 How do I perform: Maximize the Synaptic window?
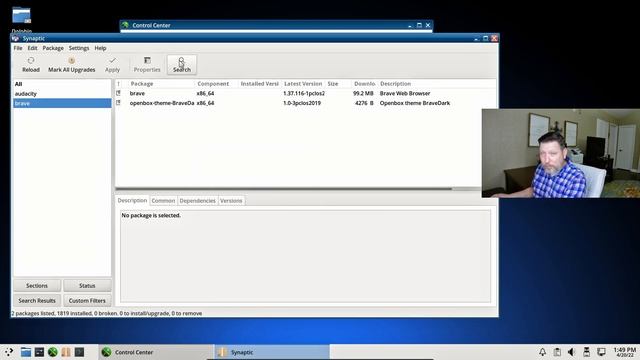tap(485, 38)
